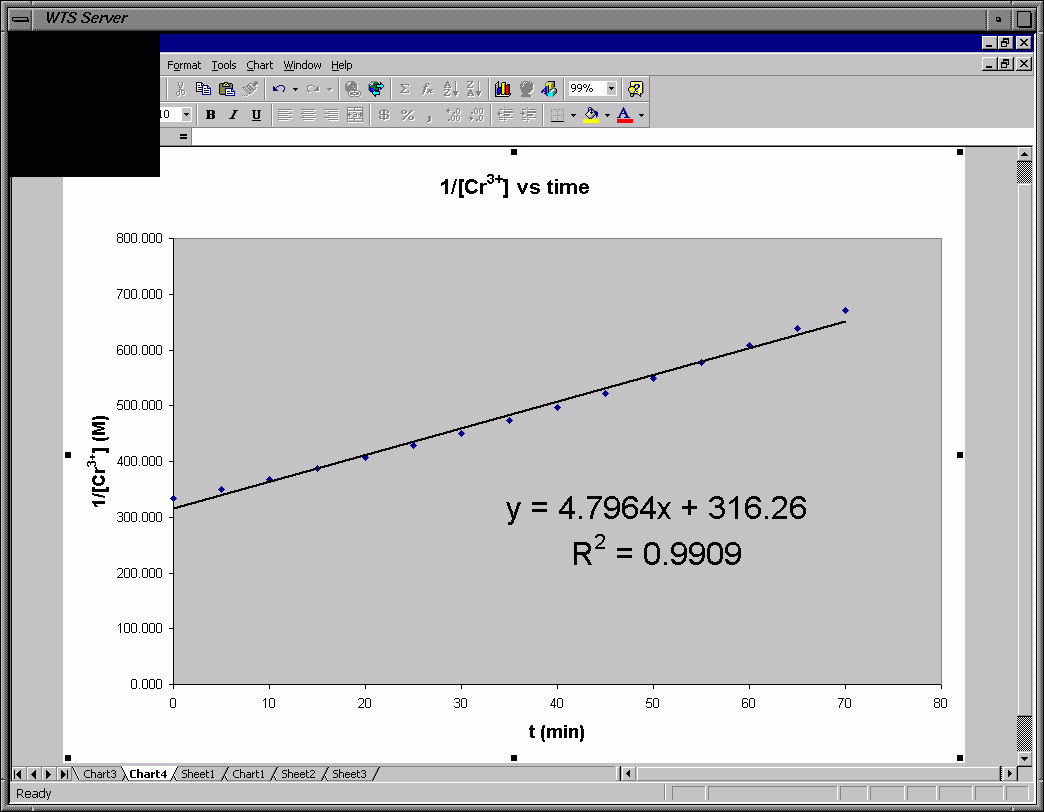Open the Font Color dropdown arrow
The height and width of the screenshot is (812, 1044).
(641, 115)
